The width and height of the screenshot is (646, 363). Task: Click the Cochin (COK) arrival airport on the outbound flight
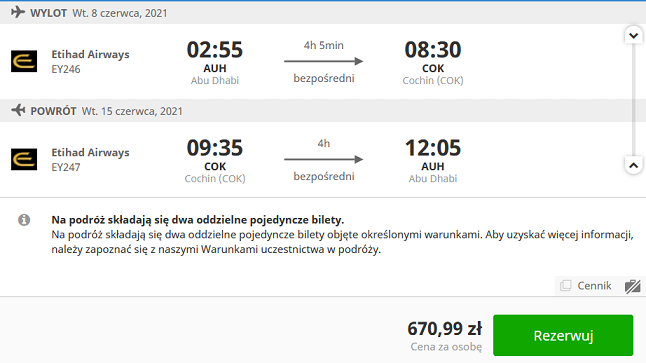(433, 81)
